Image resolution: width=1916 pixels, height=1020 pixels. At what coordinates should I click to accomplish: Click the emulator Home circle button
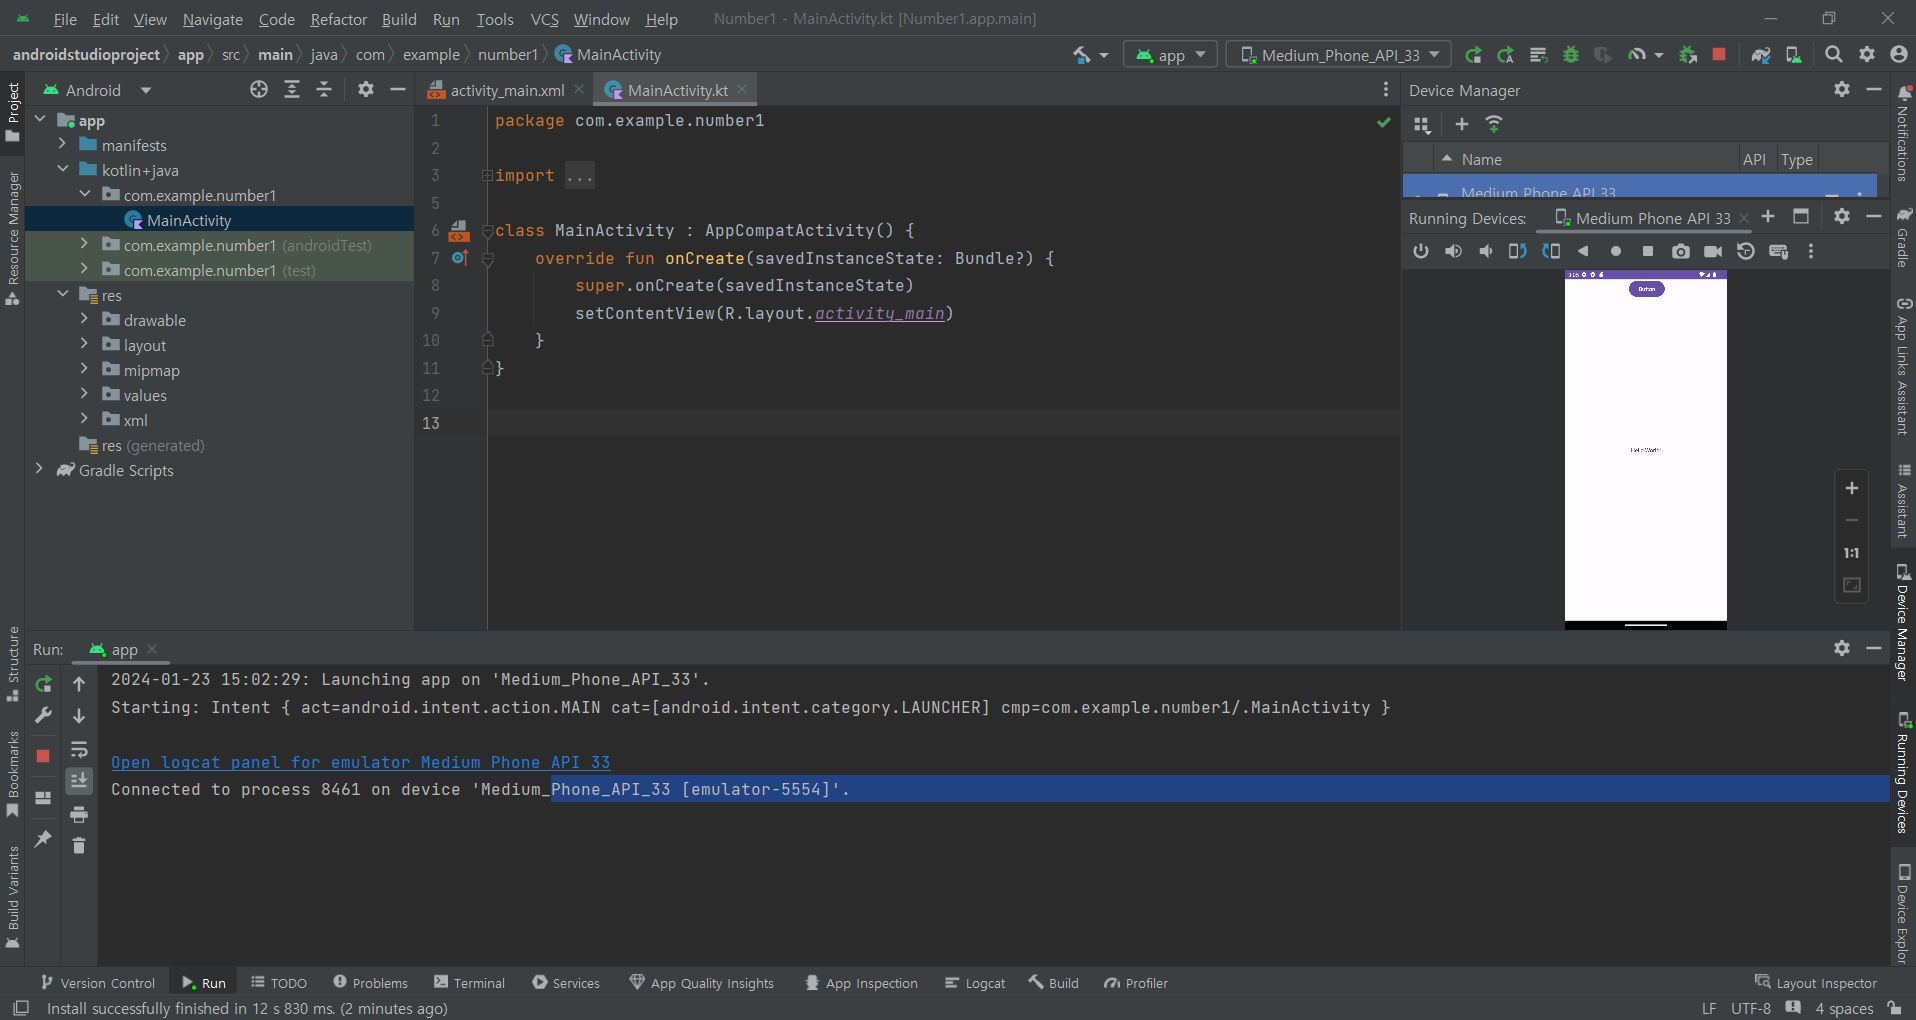(1615, 251)
